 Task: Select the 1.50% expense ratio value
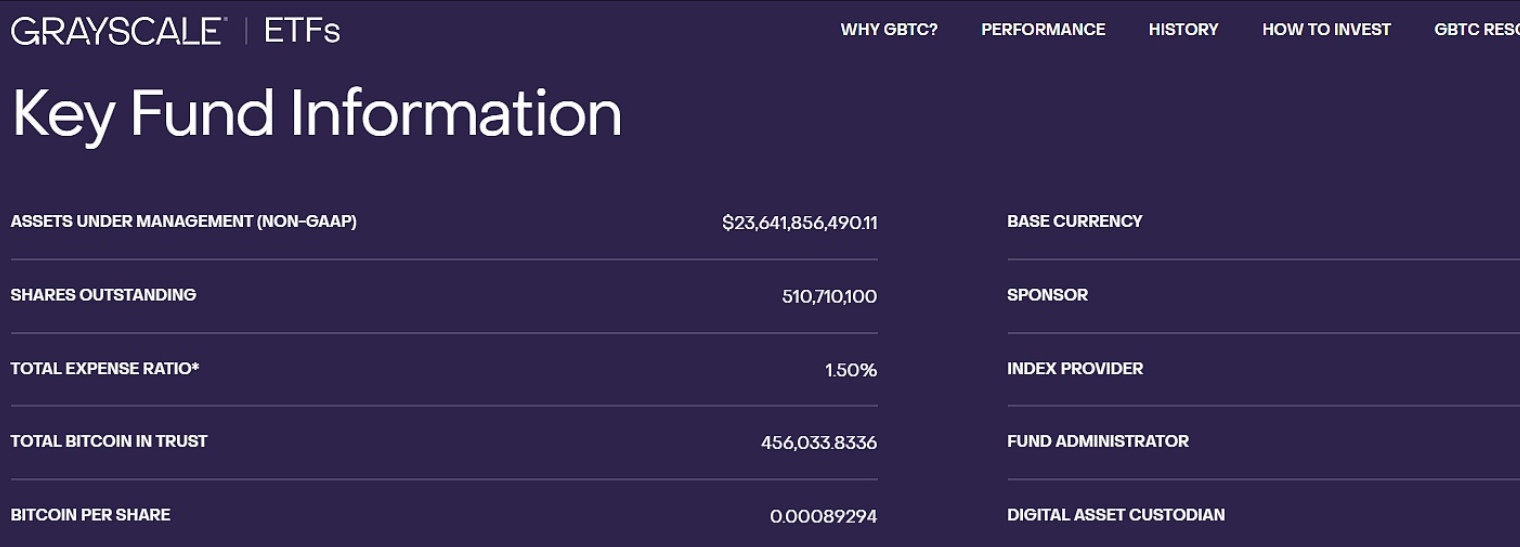pos(850,370)
